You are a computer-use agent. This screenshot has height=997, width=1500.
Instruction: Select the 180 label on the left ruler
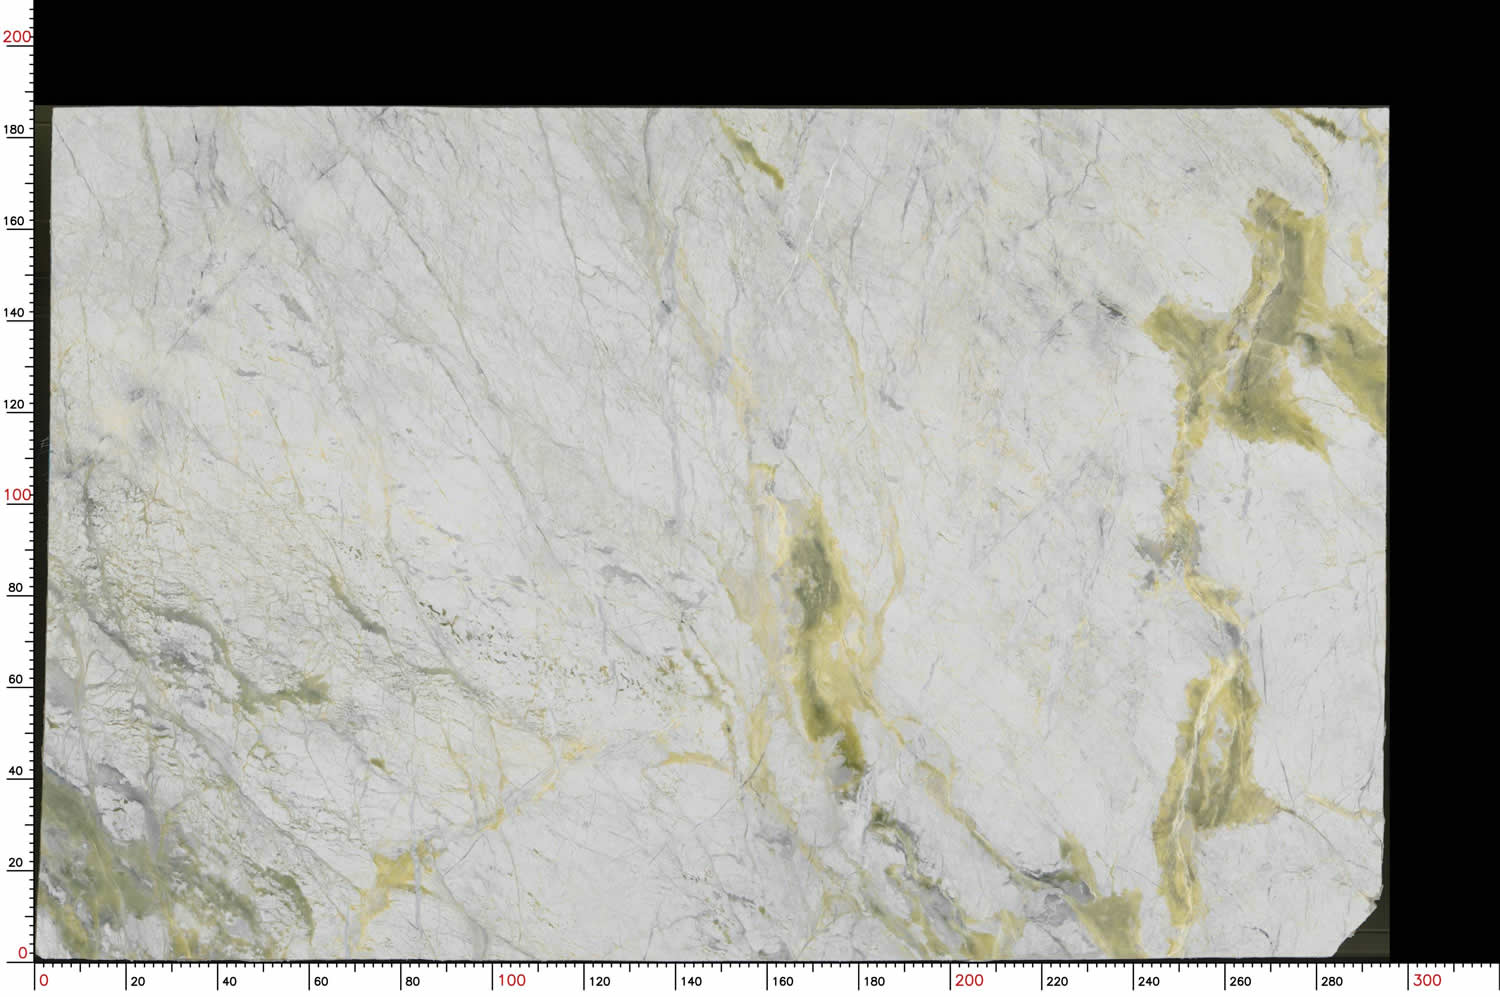click(x=14, y=129)
